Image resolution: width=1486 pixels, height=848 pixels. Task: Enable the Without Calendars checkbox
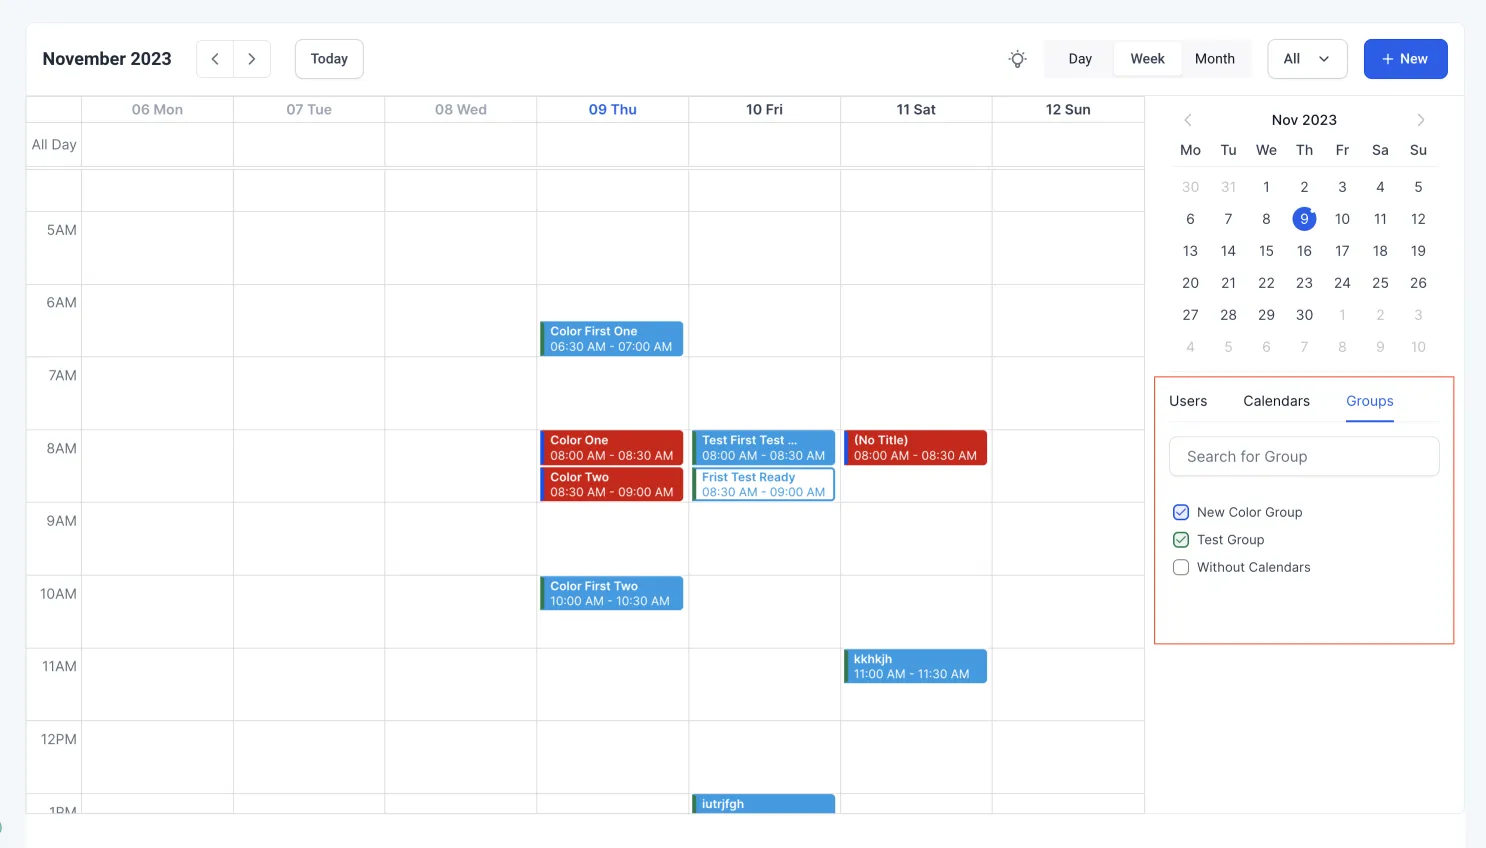tap(1181, 567)
